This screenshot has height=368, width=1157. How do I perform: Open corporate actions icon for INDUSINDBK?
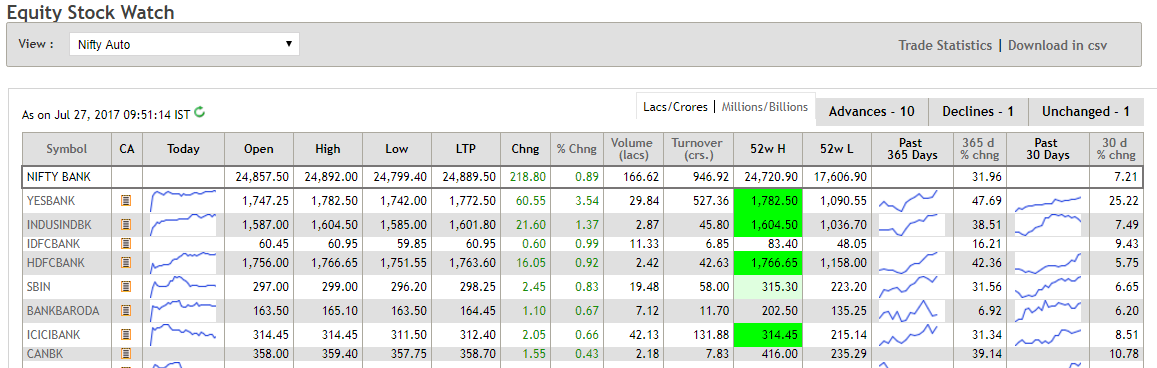click(x=126, y=224)
